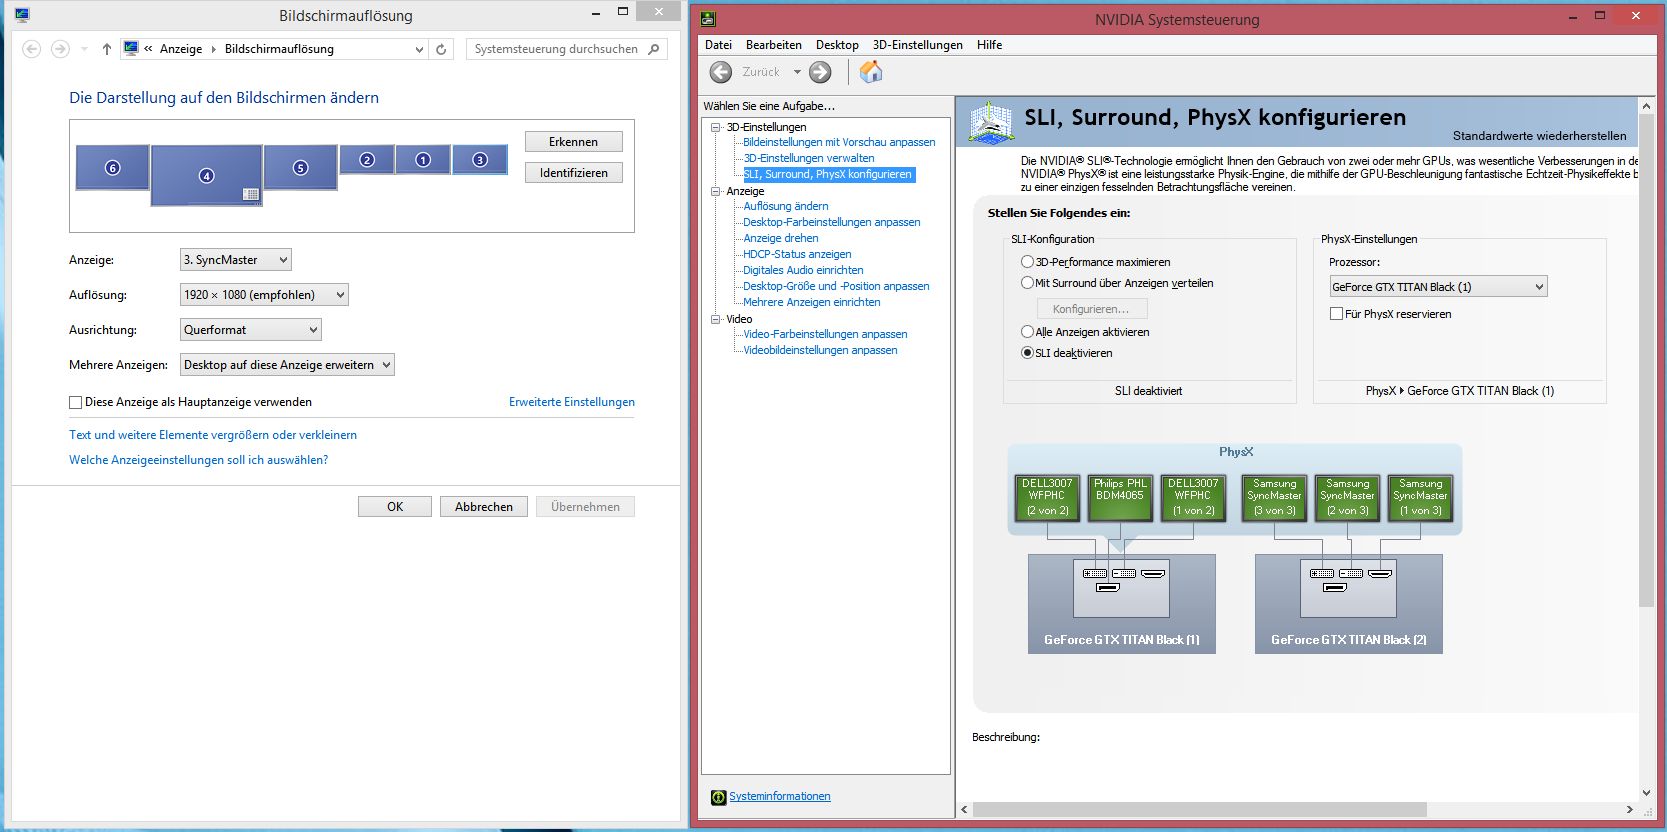Open the NVIDIA home icon
Viewport: 1667px width, 832px height.
(x=871, y=72)
